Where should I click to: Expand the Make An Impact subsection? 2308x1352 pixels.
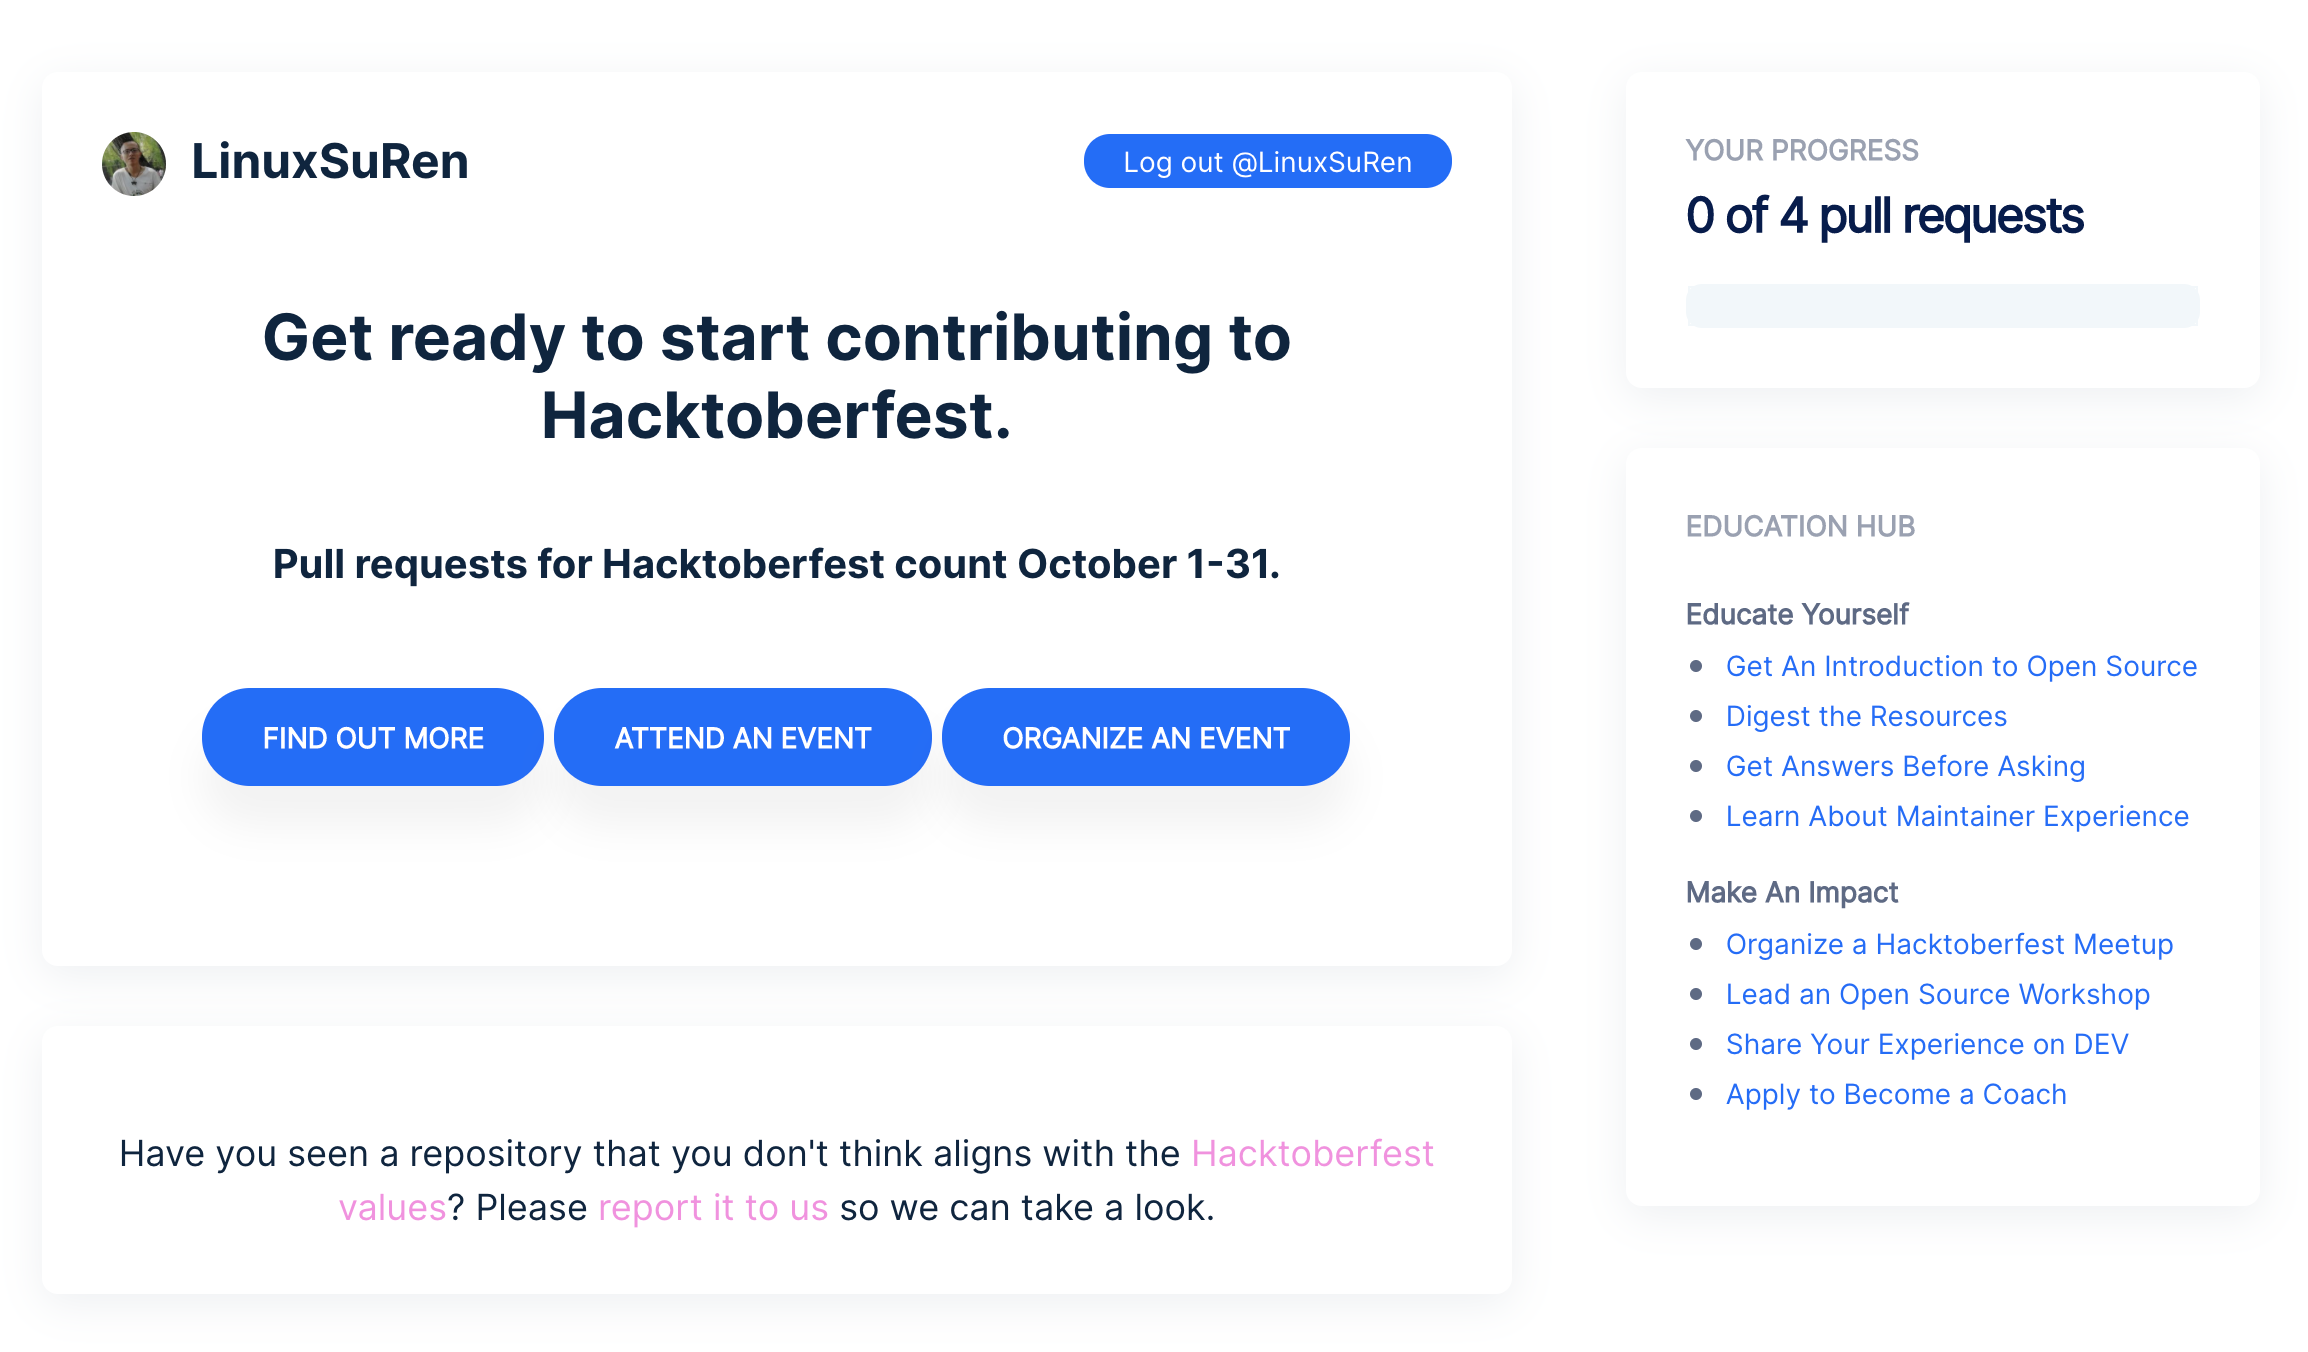coord(1790,890)
